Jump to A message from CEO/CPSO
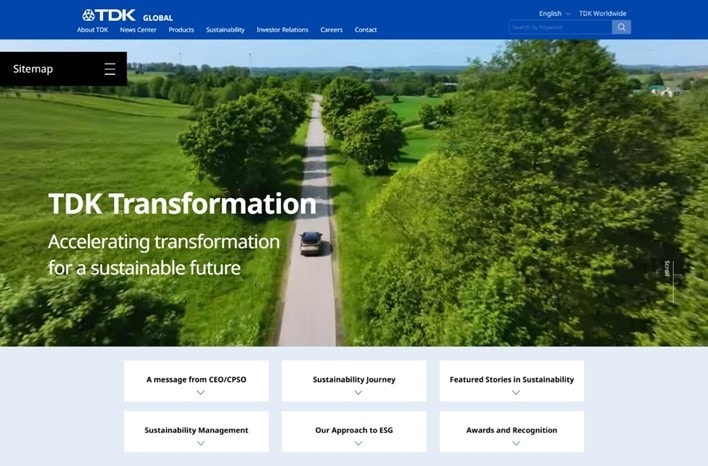Screen dimensions: 708x466 click(196, 381)
